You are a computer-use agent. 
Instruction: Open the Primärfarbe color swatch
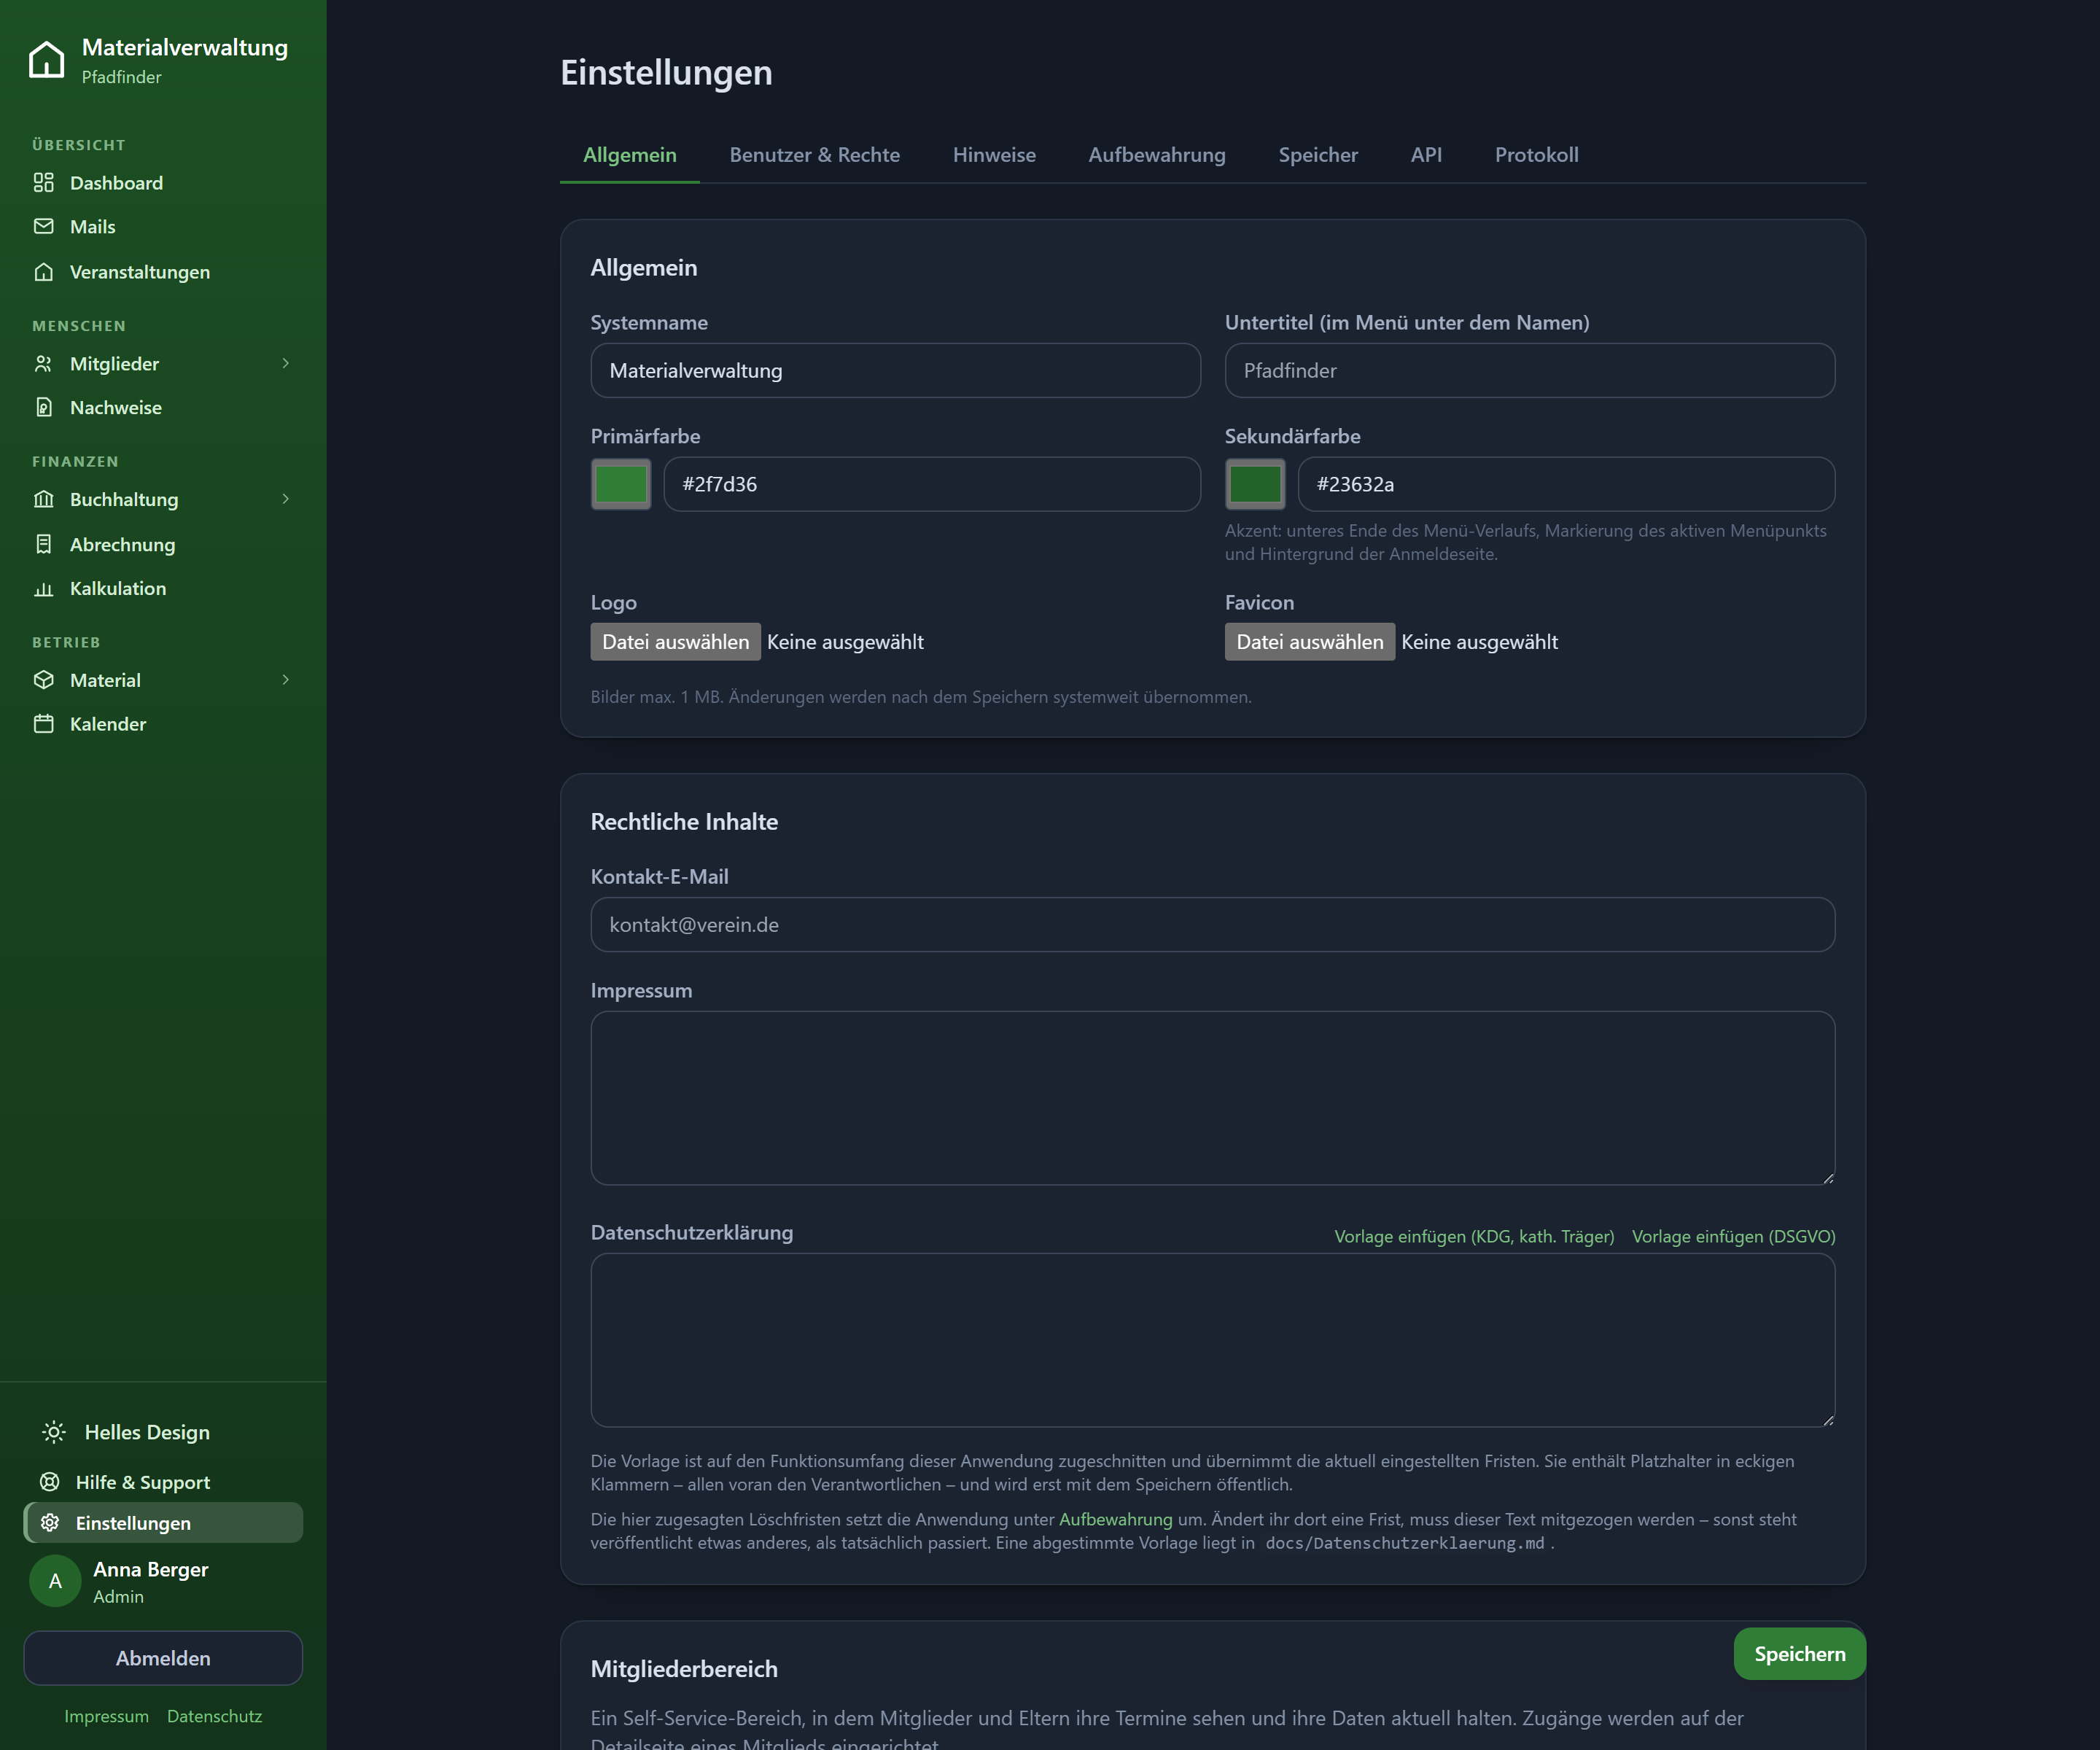point(620,484)
